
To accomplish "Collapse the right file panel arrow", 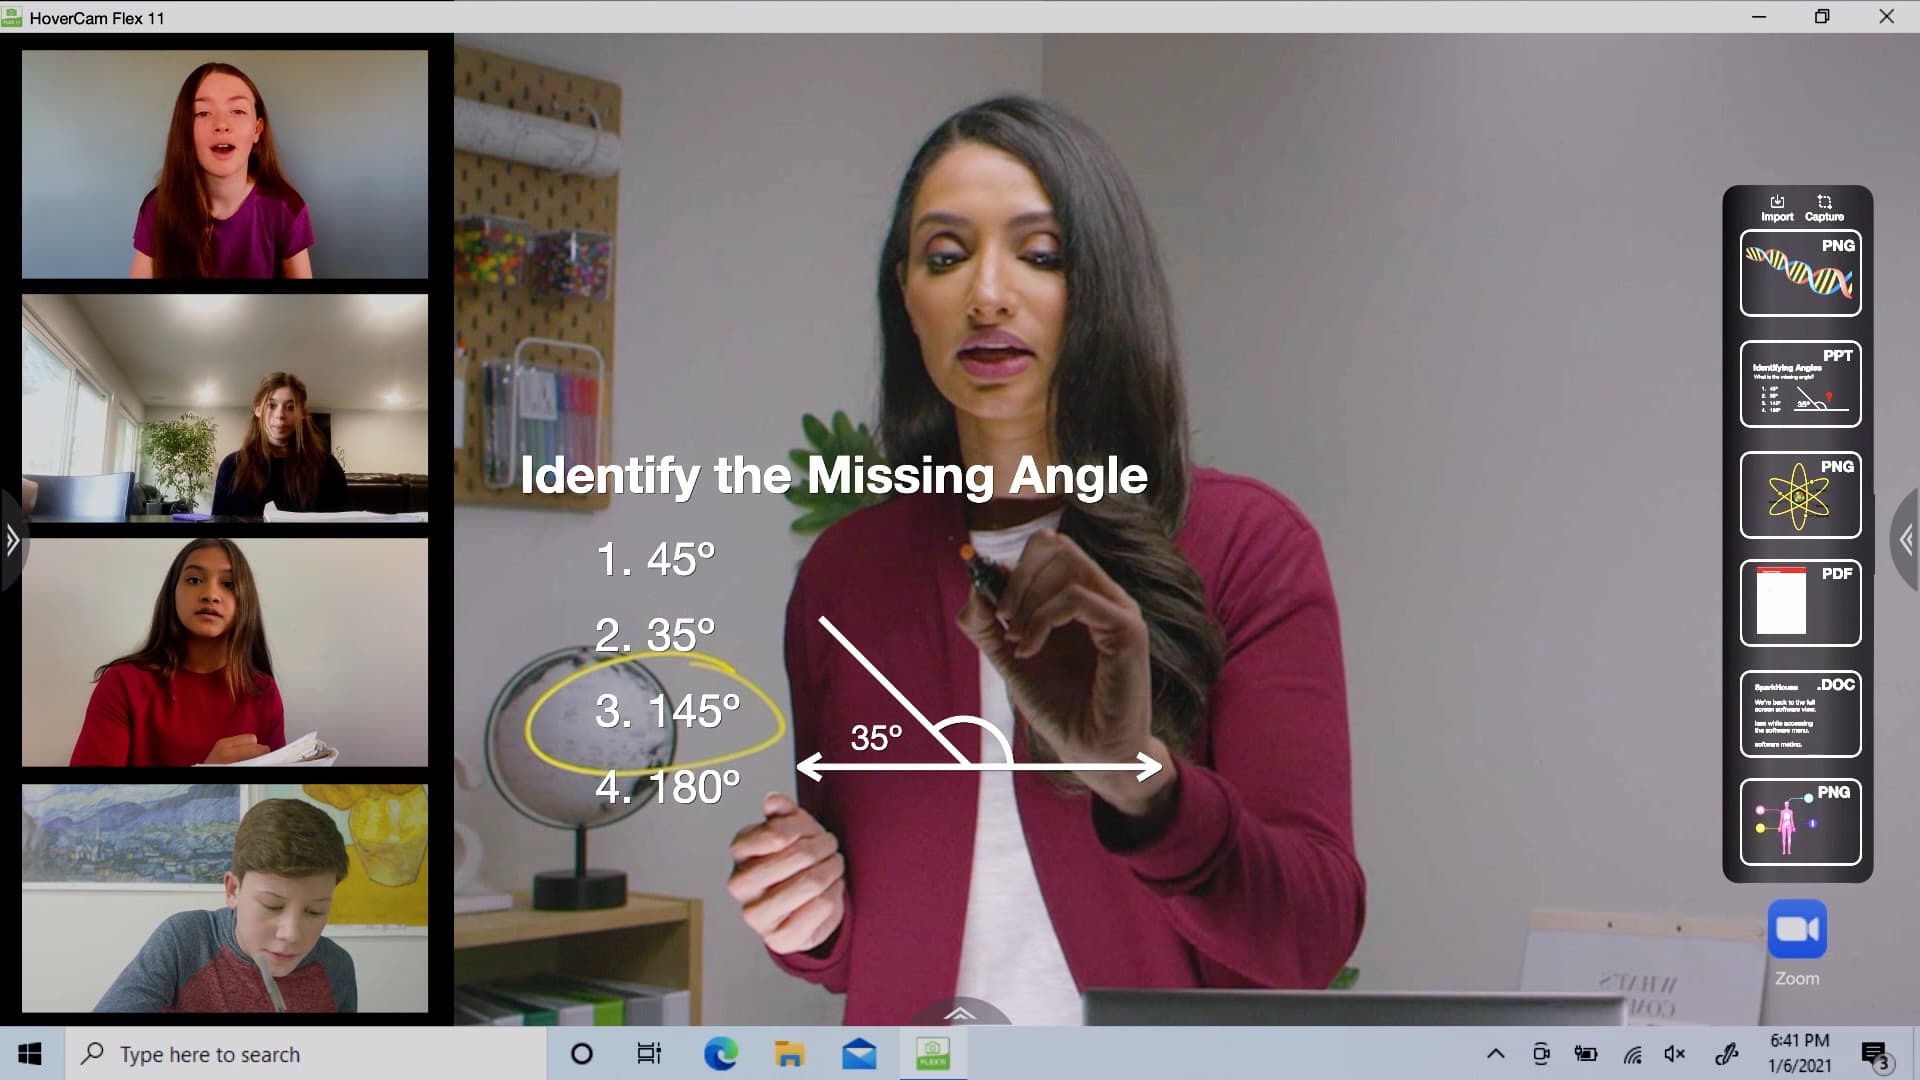I will (1906, 541).
